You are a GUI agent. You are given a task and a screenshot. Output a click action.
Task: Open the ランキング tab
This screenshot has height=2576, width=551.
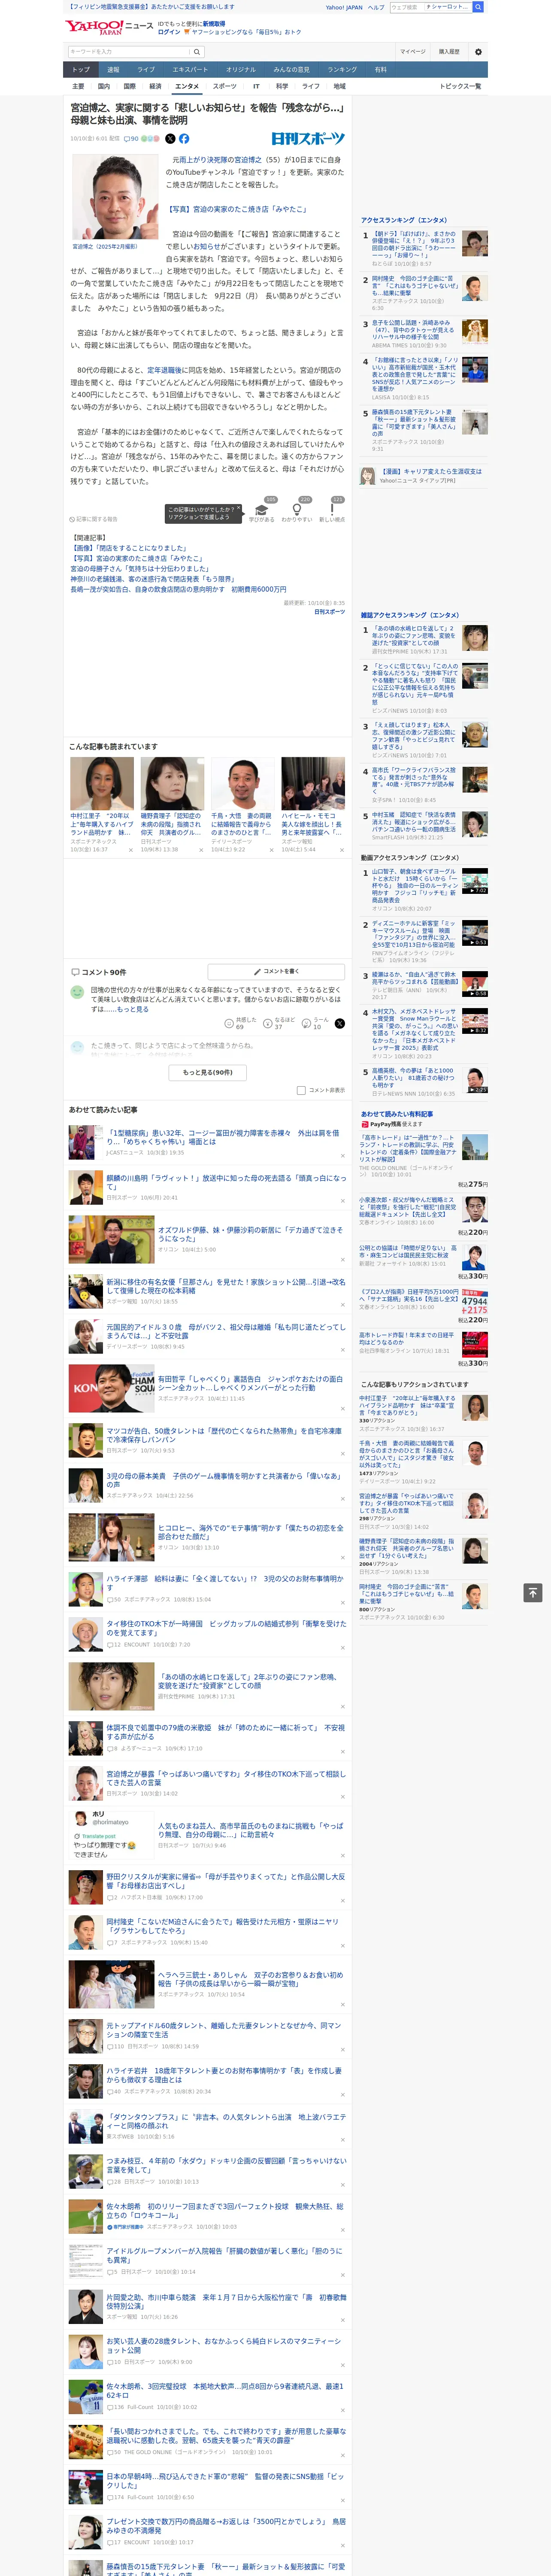(342, 70)
